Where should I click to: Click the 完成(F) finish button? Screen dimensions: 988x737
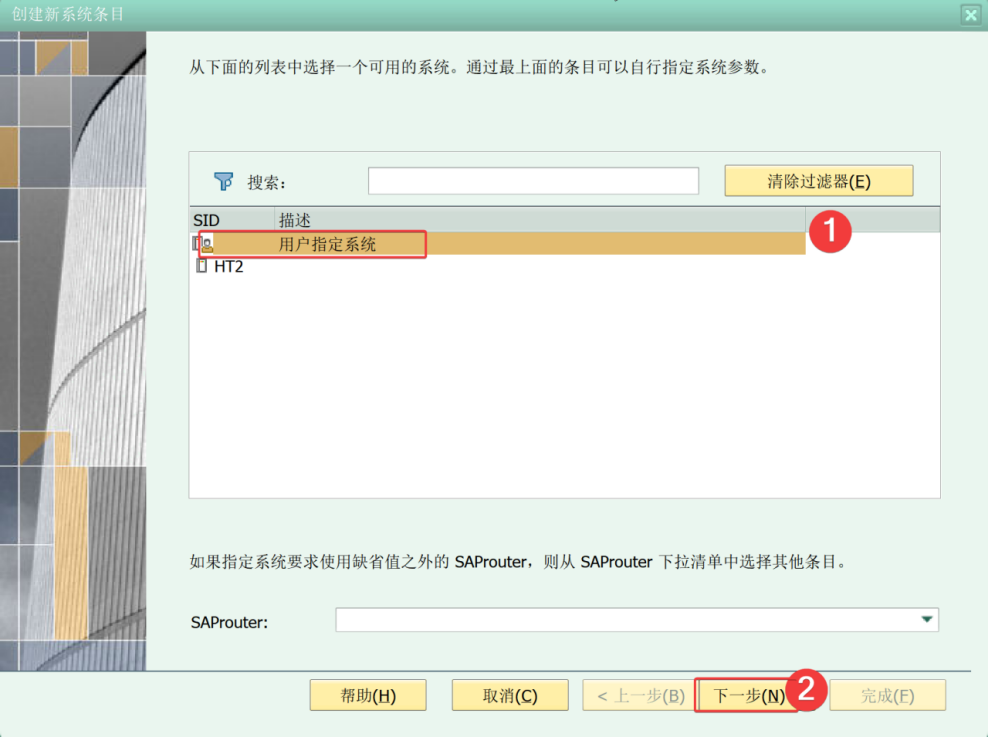click(x=887, y=695)
